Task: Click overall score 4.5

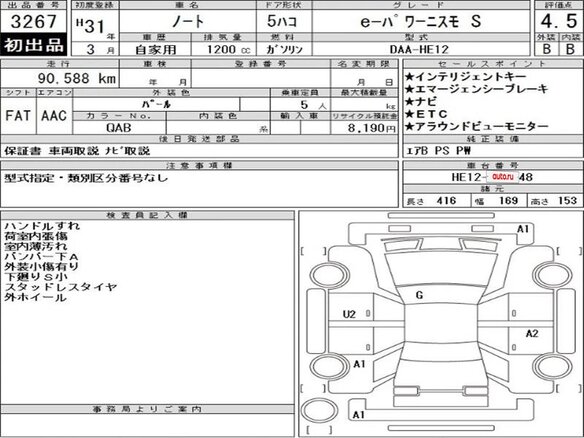Action: point(559,21)
